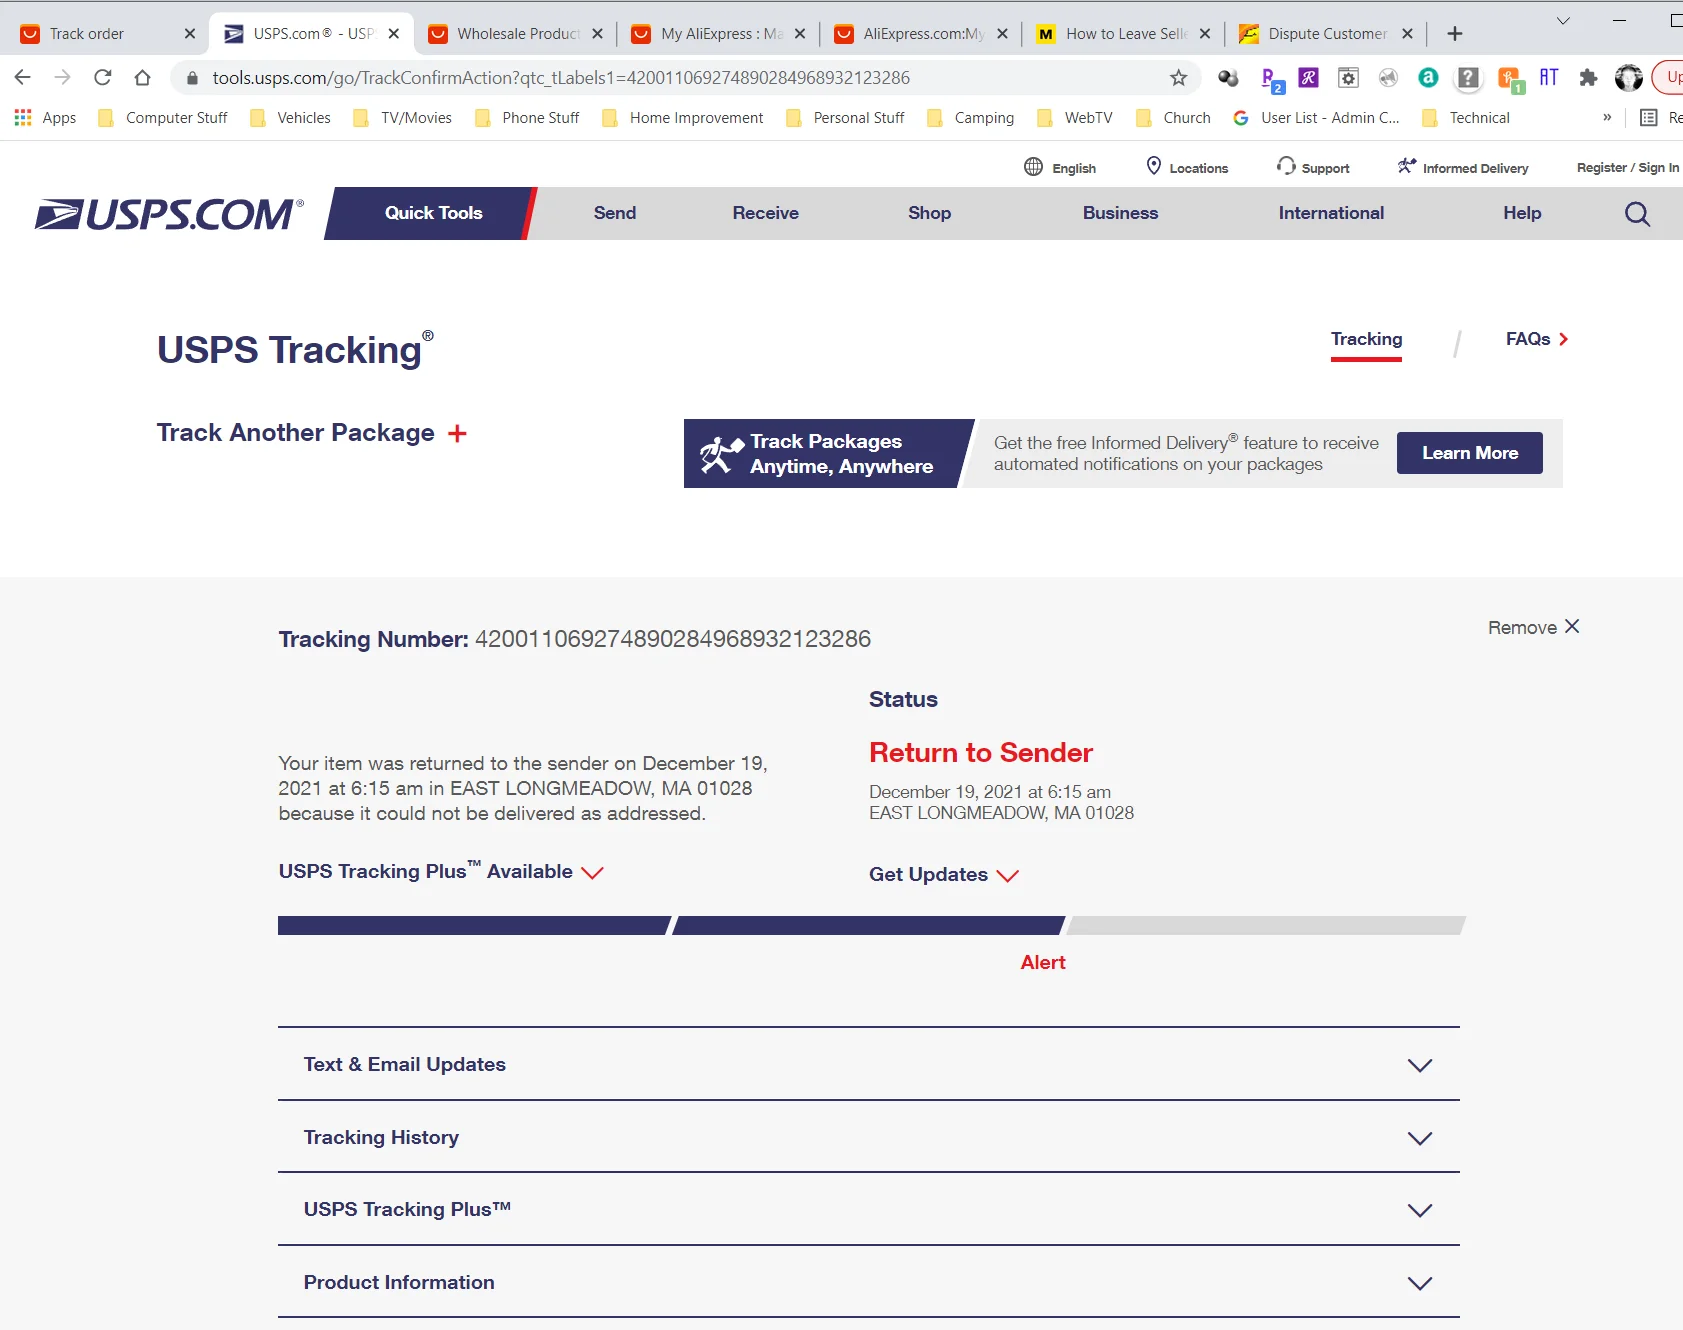Open the Support link
Viewport: 1683px width, 1330px height.
point(1313,167)
